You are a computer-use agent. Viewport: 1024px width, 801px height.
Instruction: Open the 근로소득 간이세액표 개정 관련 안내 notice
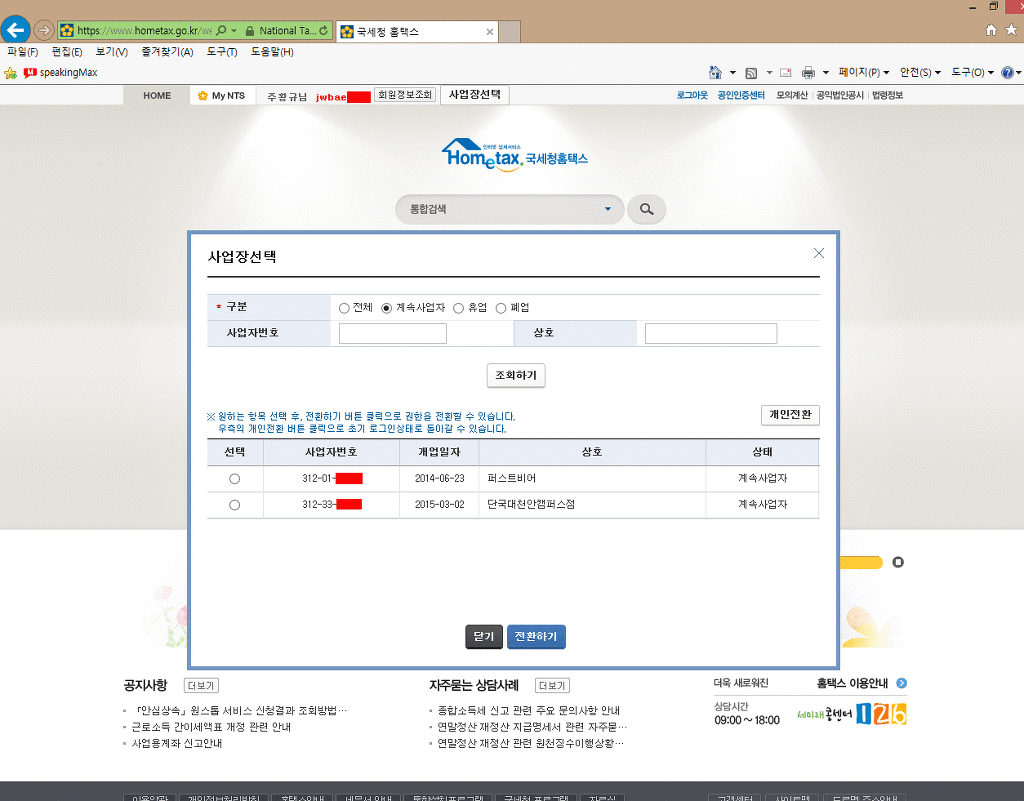pyautogui.click(x=211, y=727)
